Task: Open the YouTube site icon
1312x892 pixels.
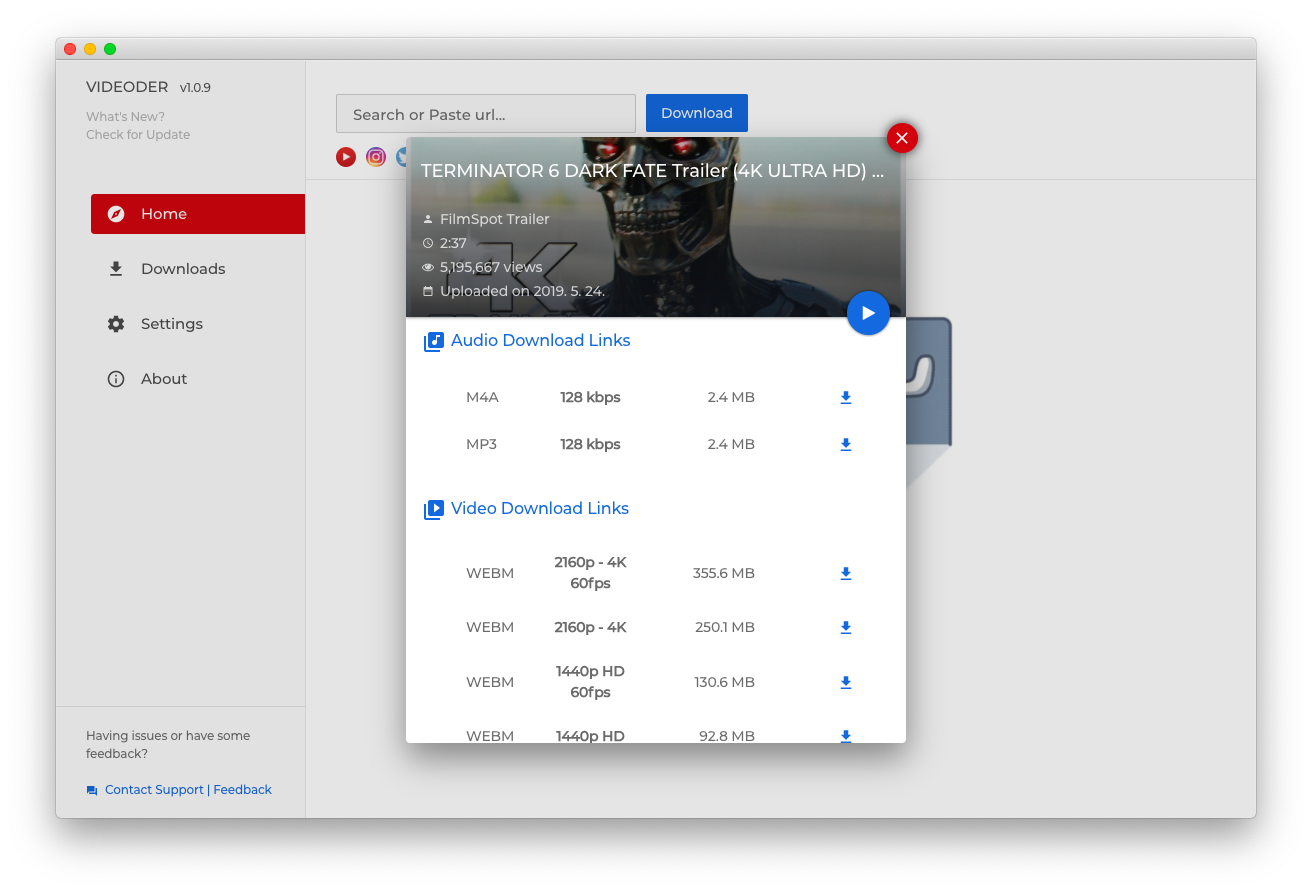Action: (346, 157)
